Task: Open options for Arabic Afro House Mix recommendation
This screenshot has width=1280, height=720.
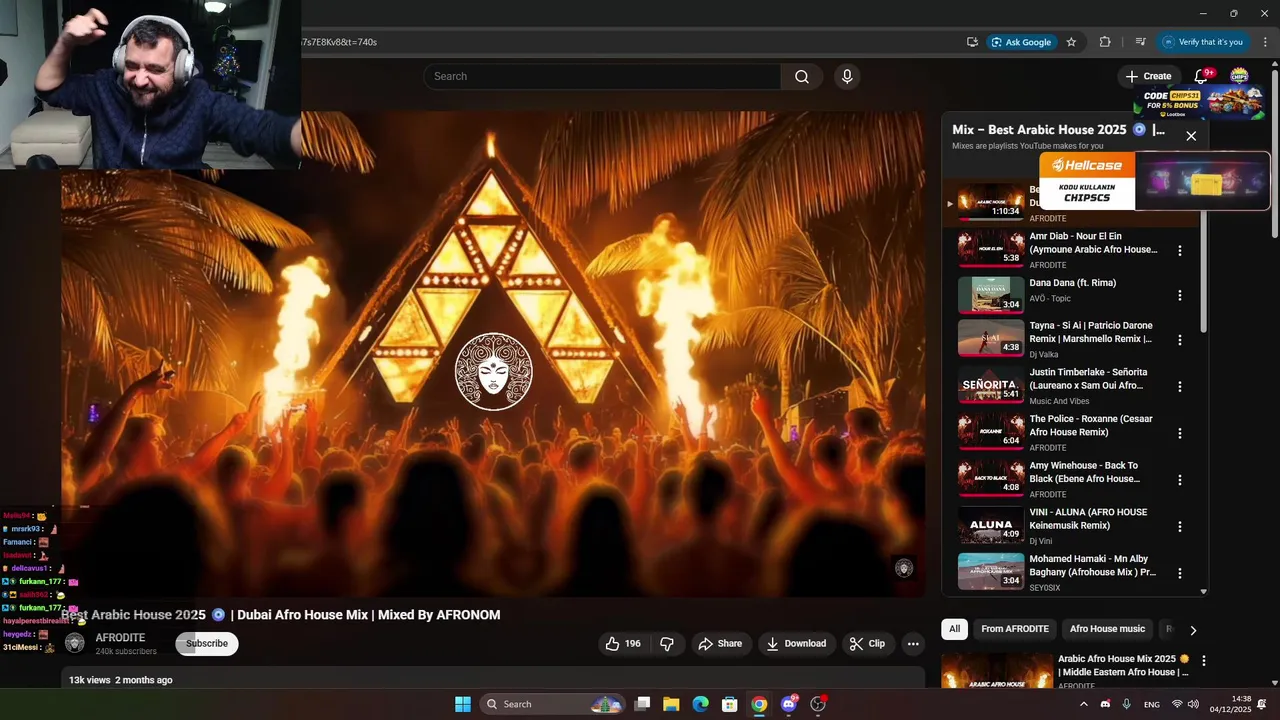Action: (x=1204, y=661)
